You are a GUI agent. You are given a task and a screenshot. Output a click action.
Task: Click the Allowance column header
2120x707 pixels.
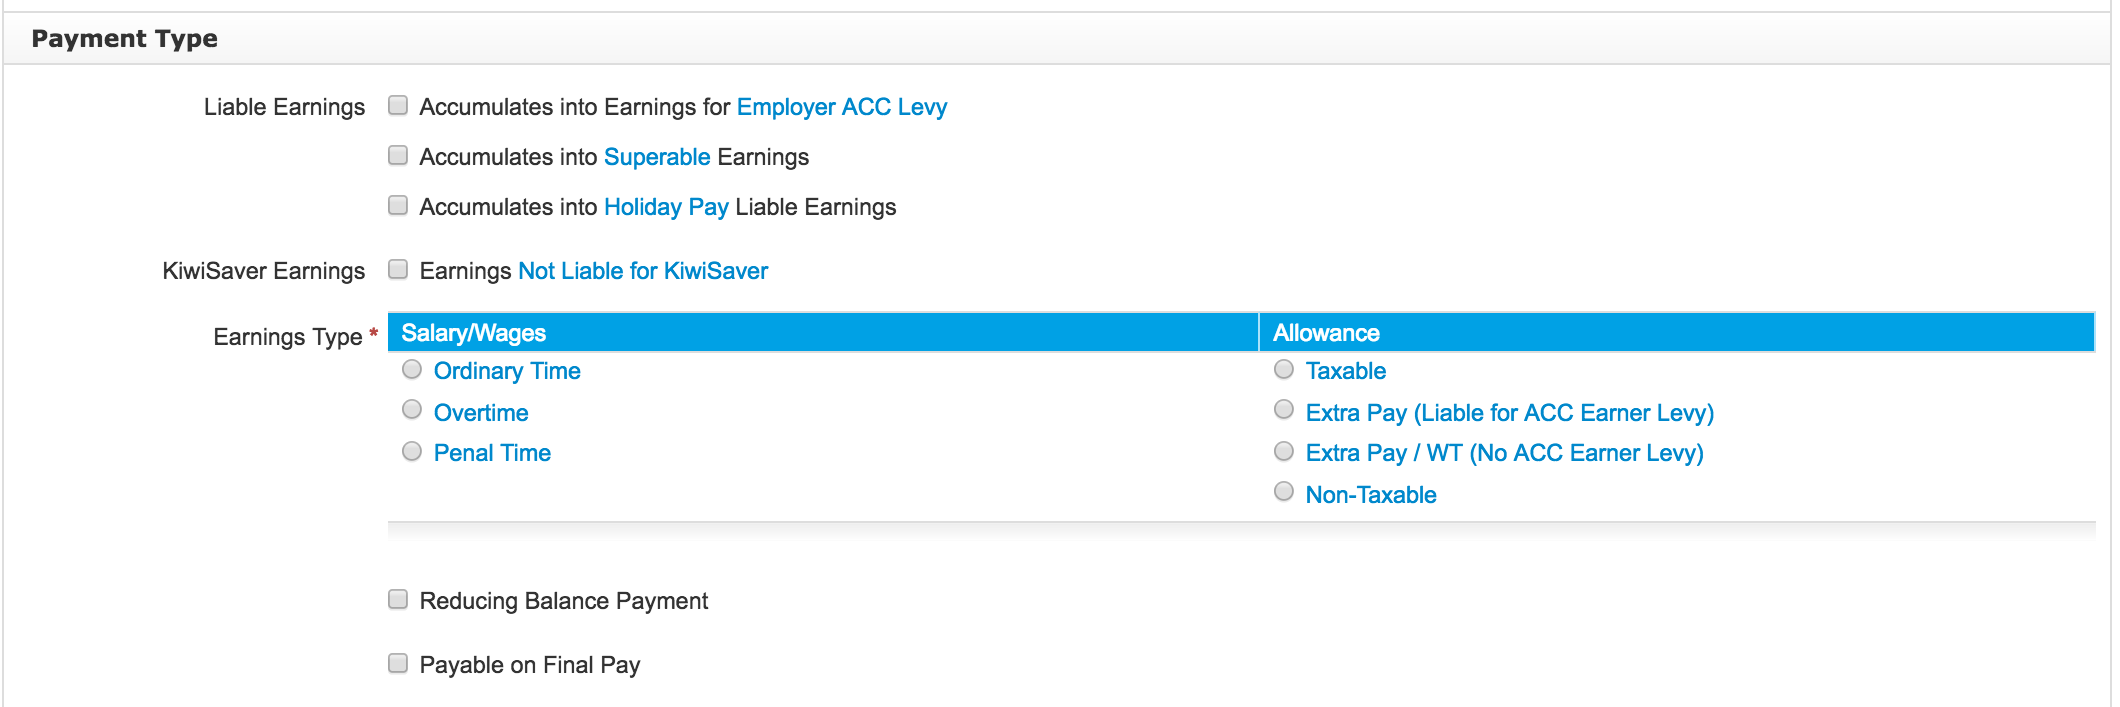coord(1677,332)
